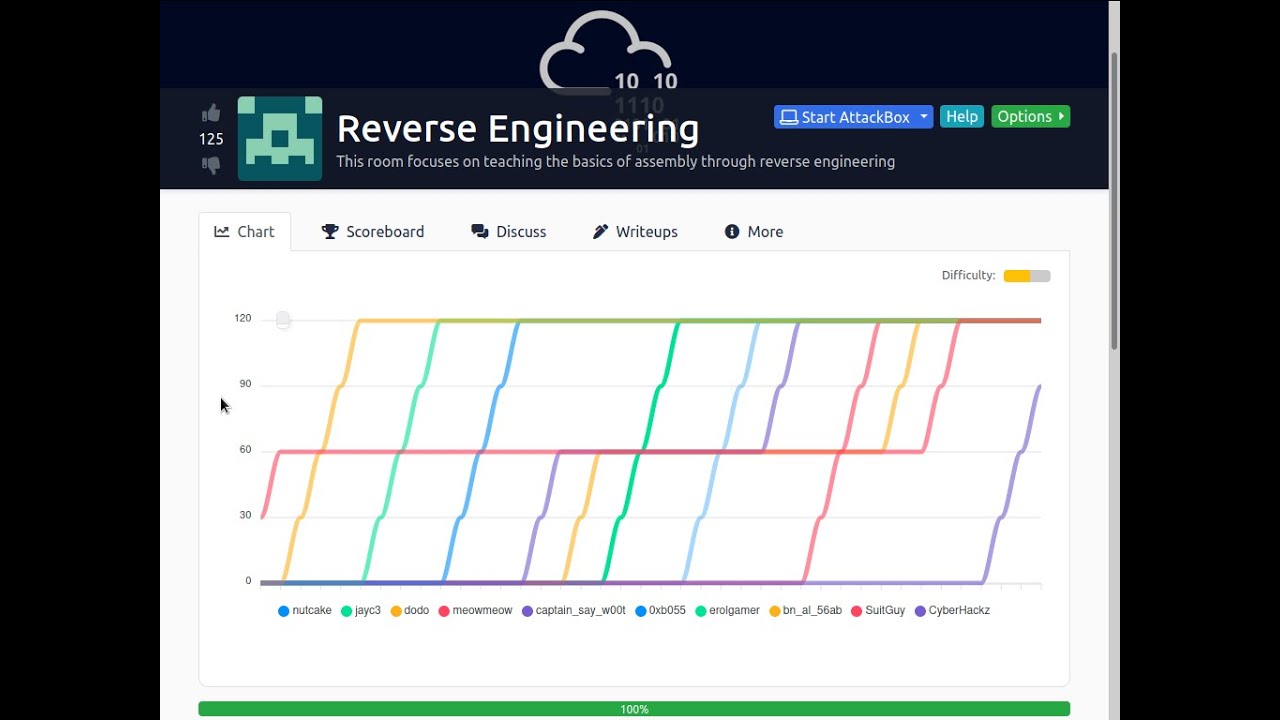Open the Discuss tab
This screenshot has width=1280, height=720.
coord(509,231)
